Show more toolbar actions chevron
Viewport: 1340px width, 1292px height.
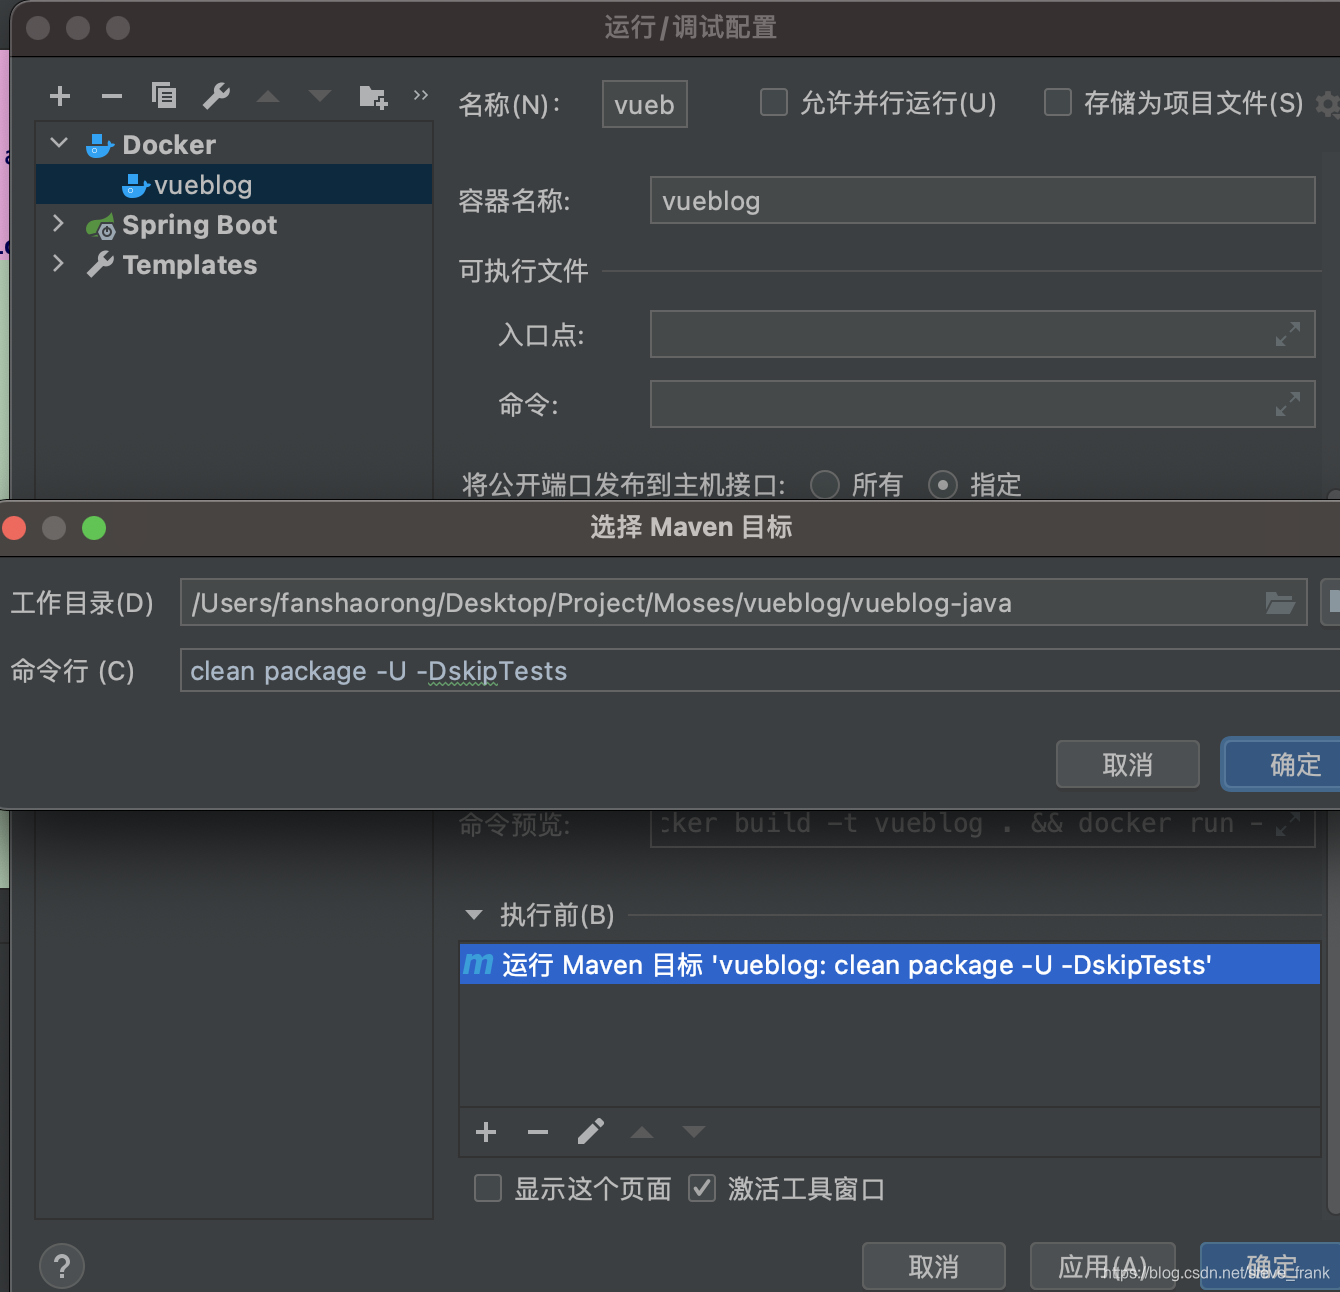coord(421,95)
